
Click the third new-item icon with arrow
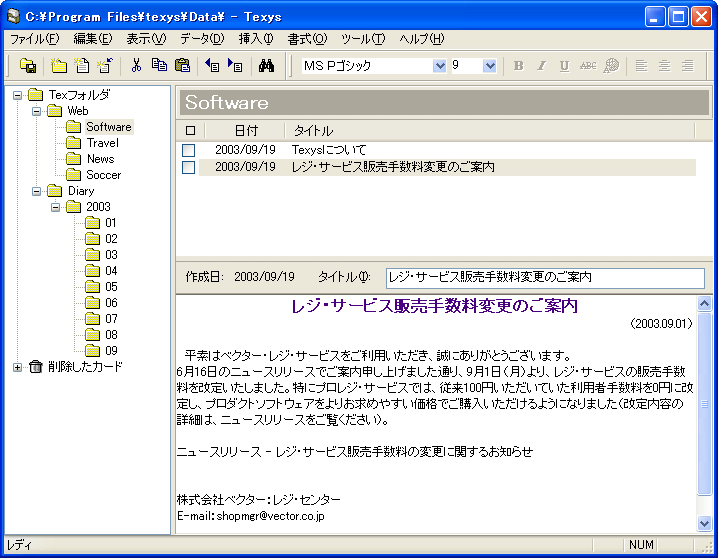(x=105, y=65)
